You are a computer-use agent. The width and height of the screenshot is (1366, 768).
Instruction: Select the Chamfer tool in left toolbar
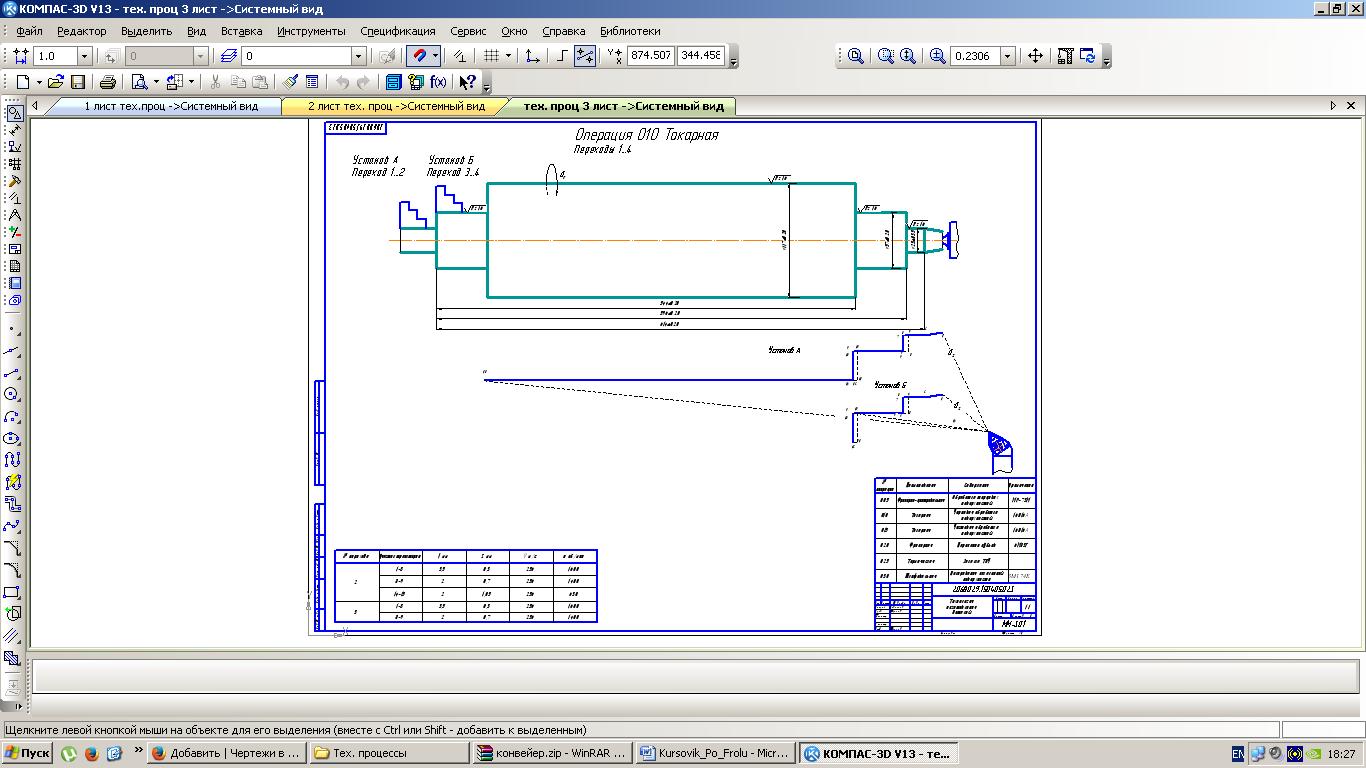pyautogui.click(x=13, y=549)
